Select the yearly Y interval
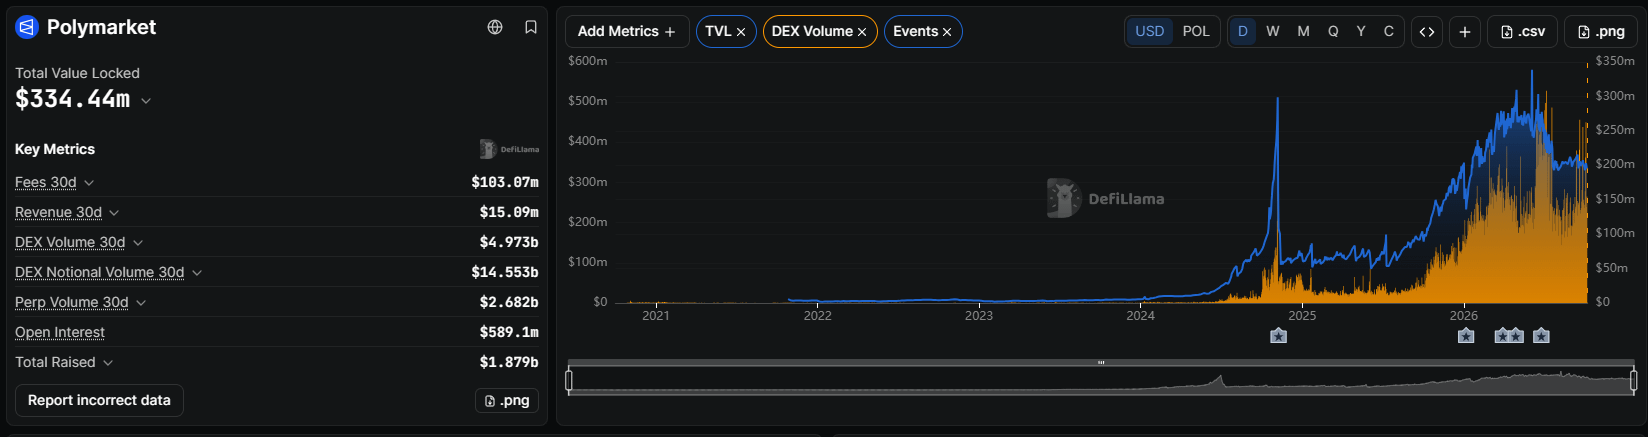Screen dimensions: 1648x437 coord(1361,32)
